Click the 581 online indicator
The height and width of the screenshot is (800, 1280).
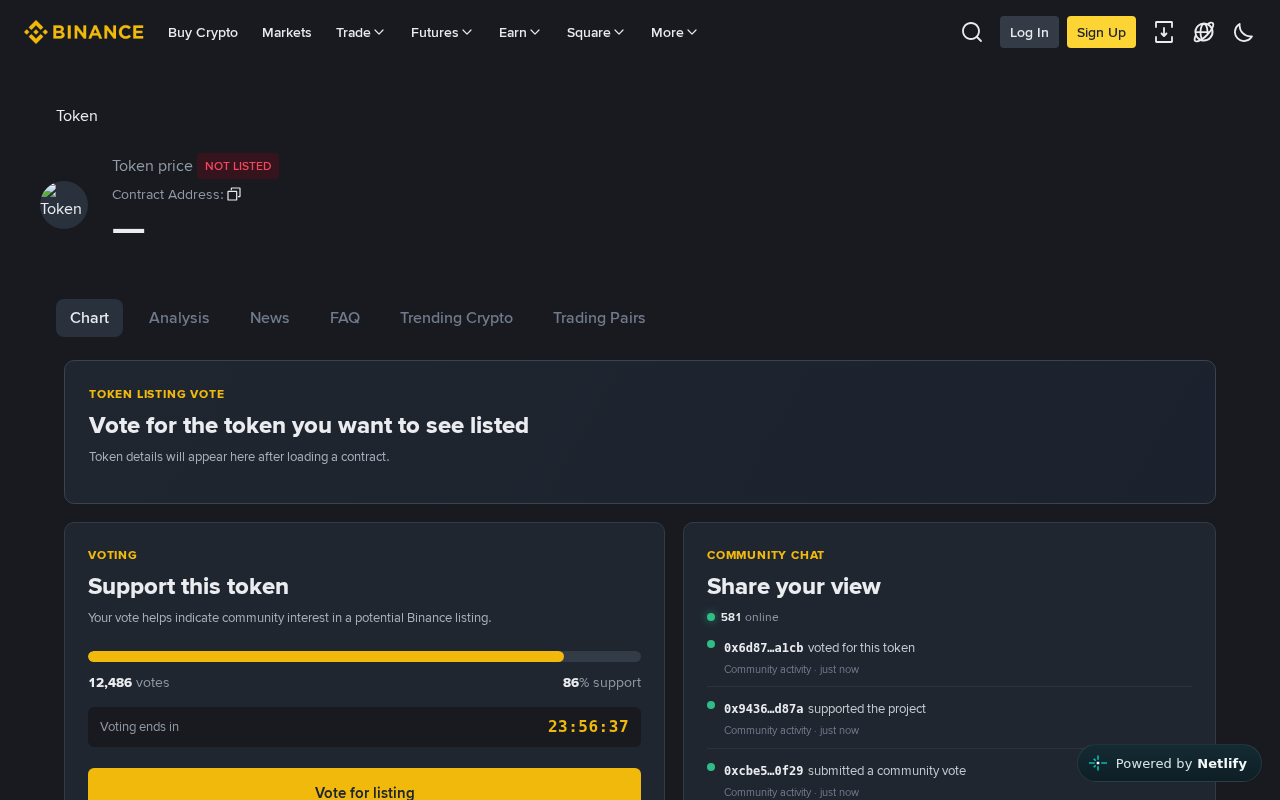(x=743, y=617)
